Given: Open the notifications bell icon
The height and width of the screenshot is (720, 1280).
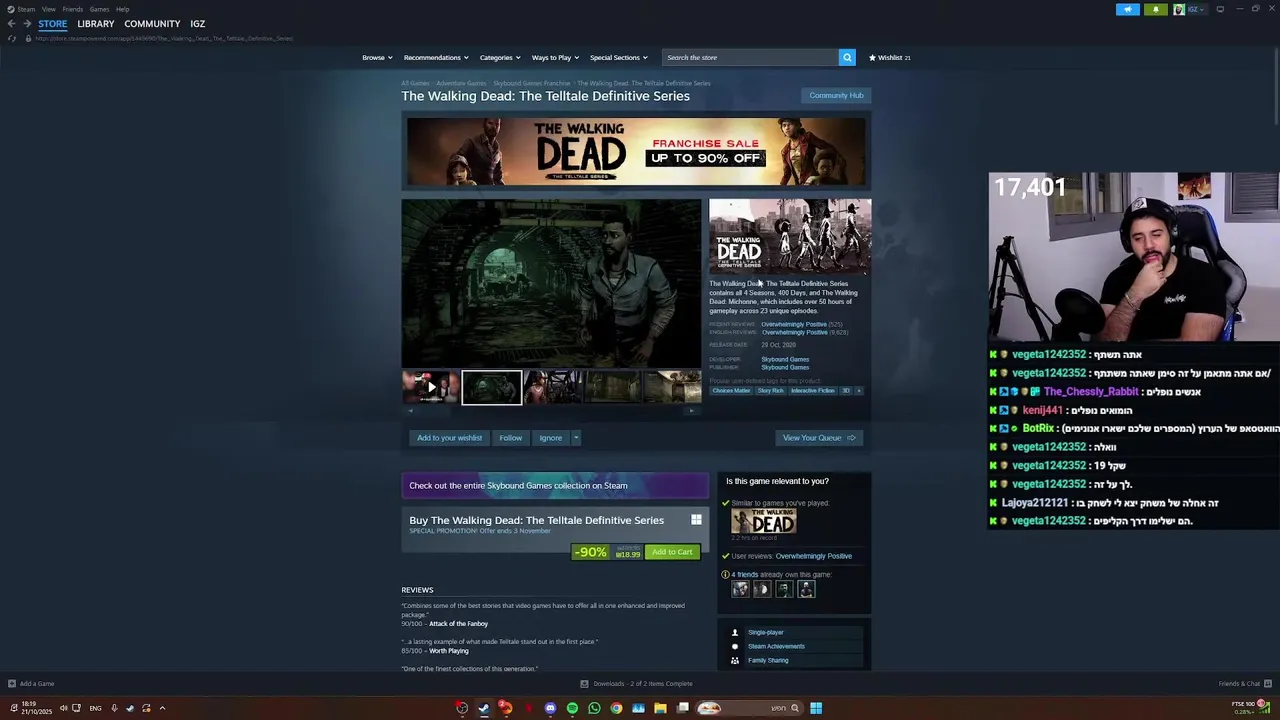Looking at the screenshot, I should pos(1156,9).
